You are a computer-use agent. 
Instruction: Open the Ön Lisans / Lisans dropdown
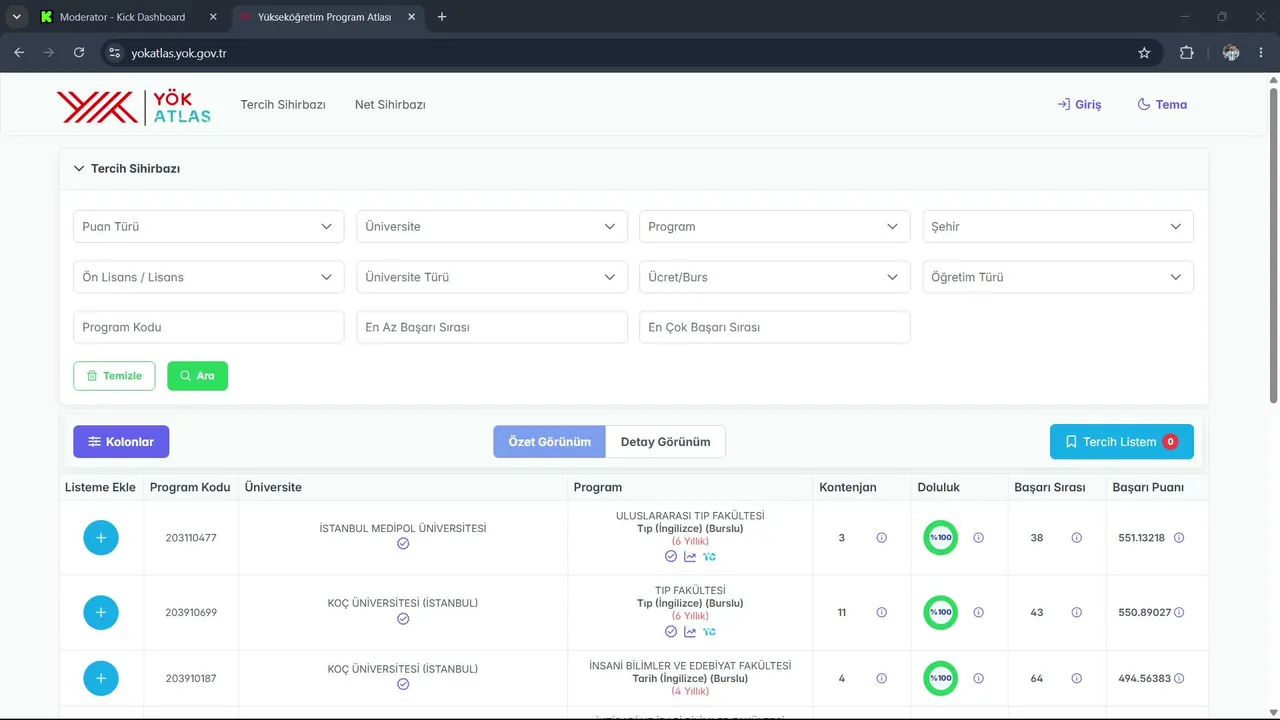pos(209,277)
